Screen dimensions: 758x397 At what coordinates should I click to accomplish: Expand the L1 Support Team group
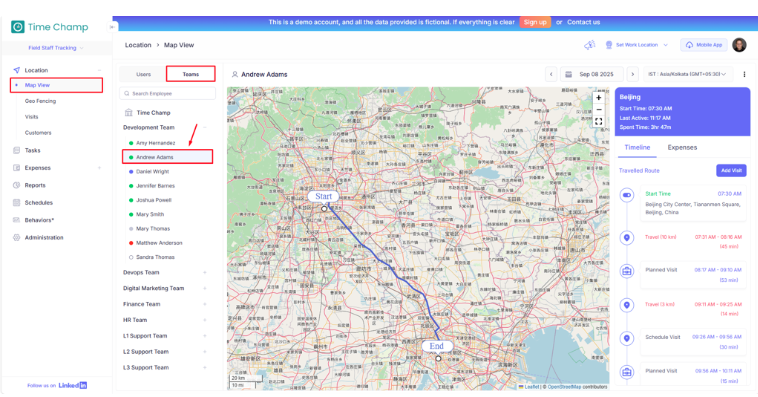tap(204, 336)
